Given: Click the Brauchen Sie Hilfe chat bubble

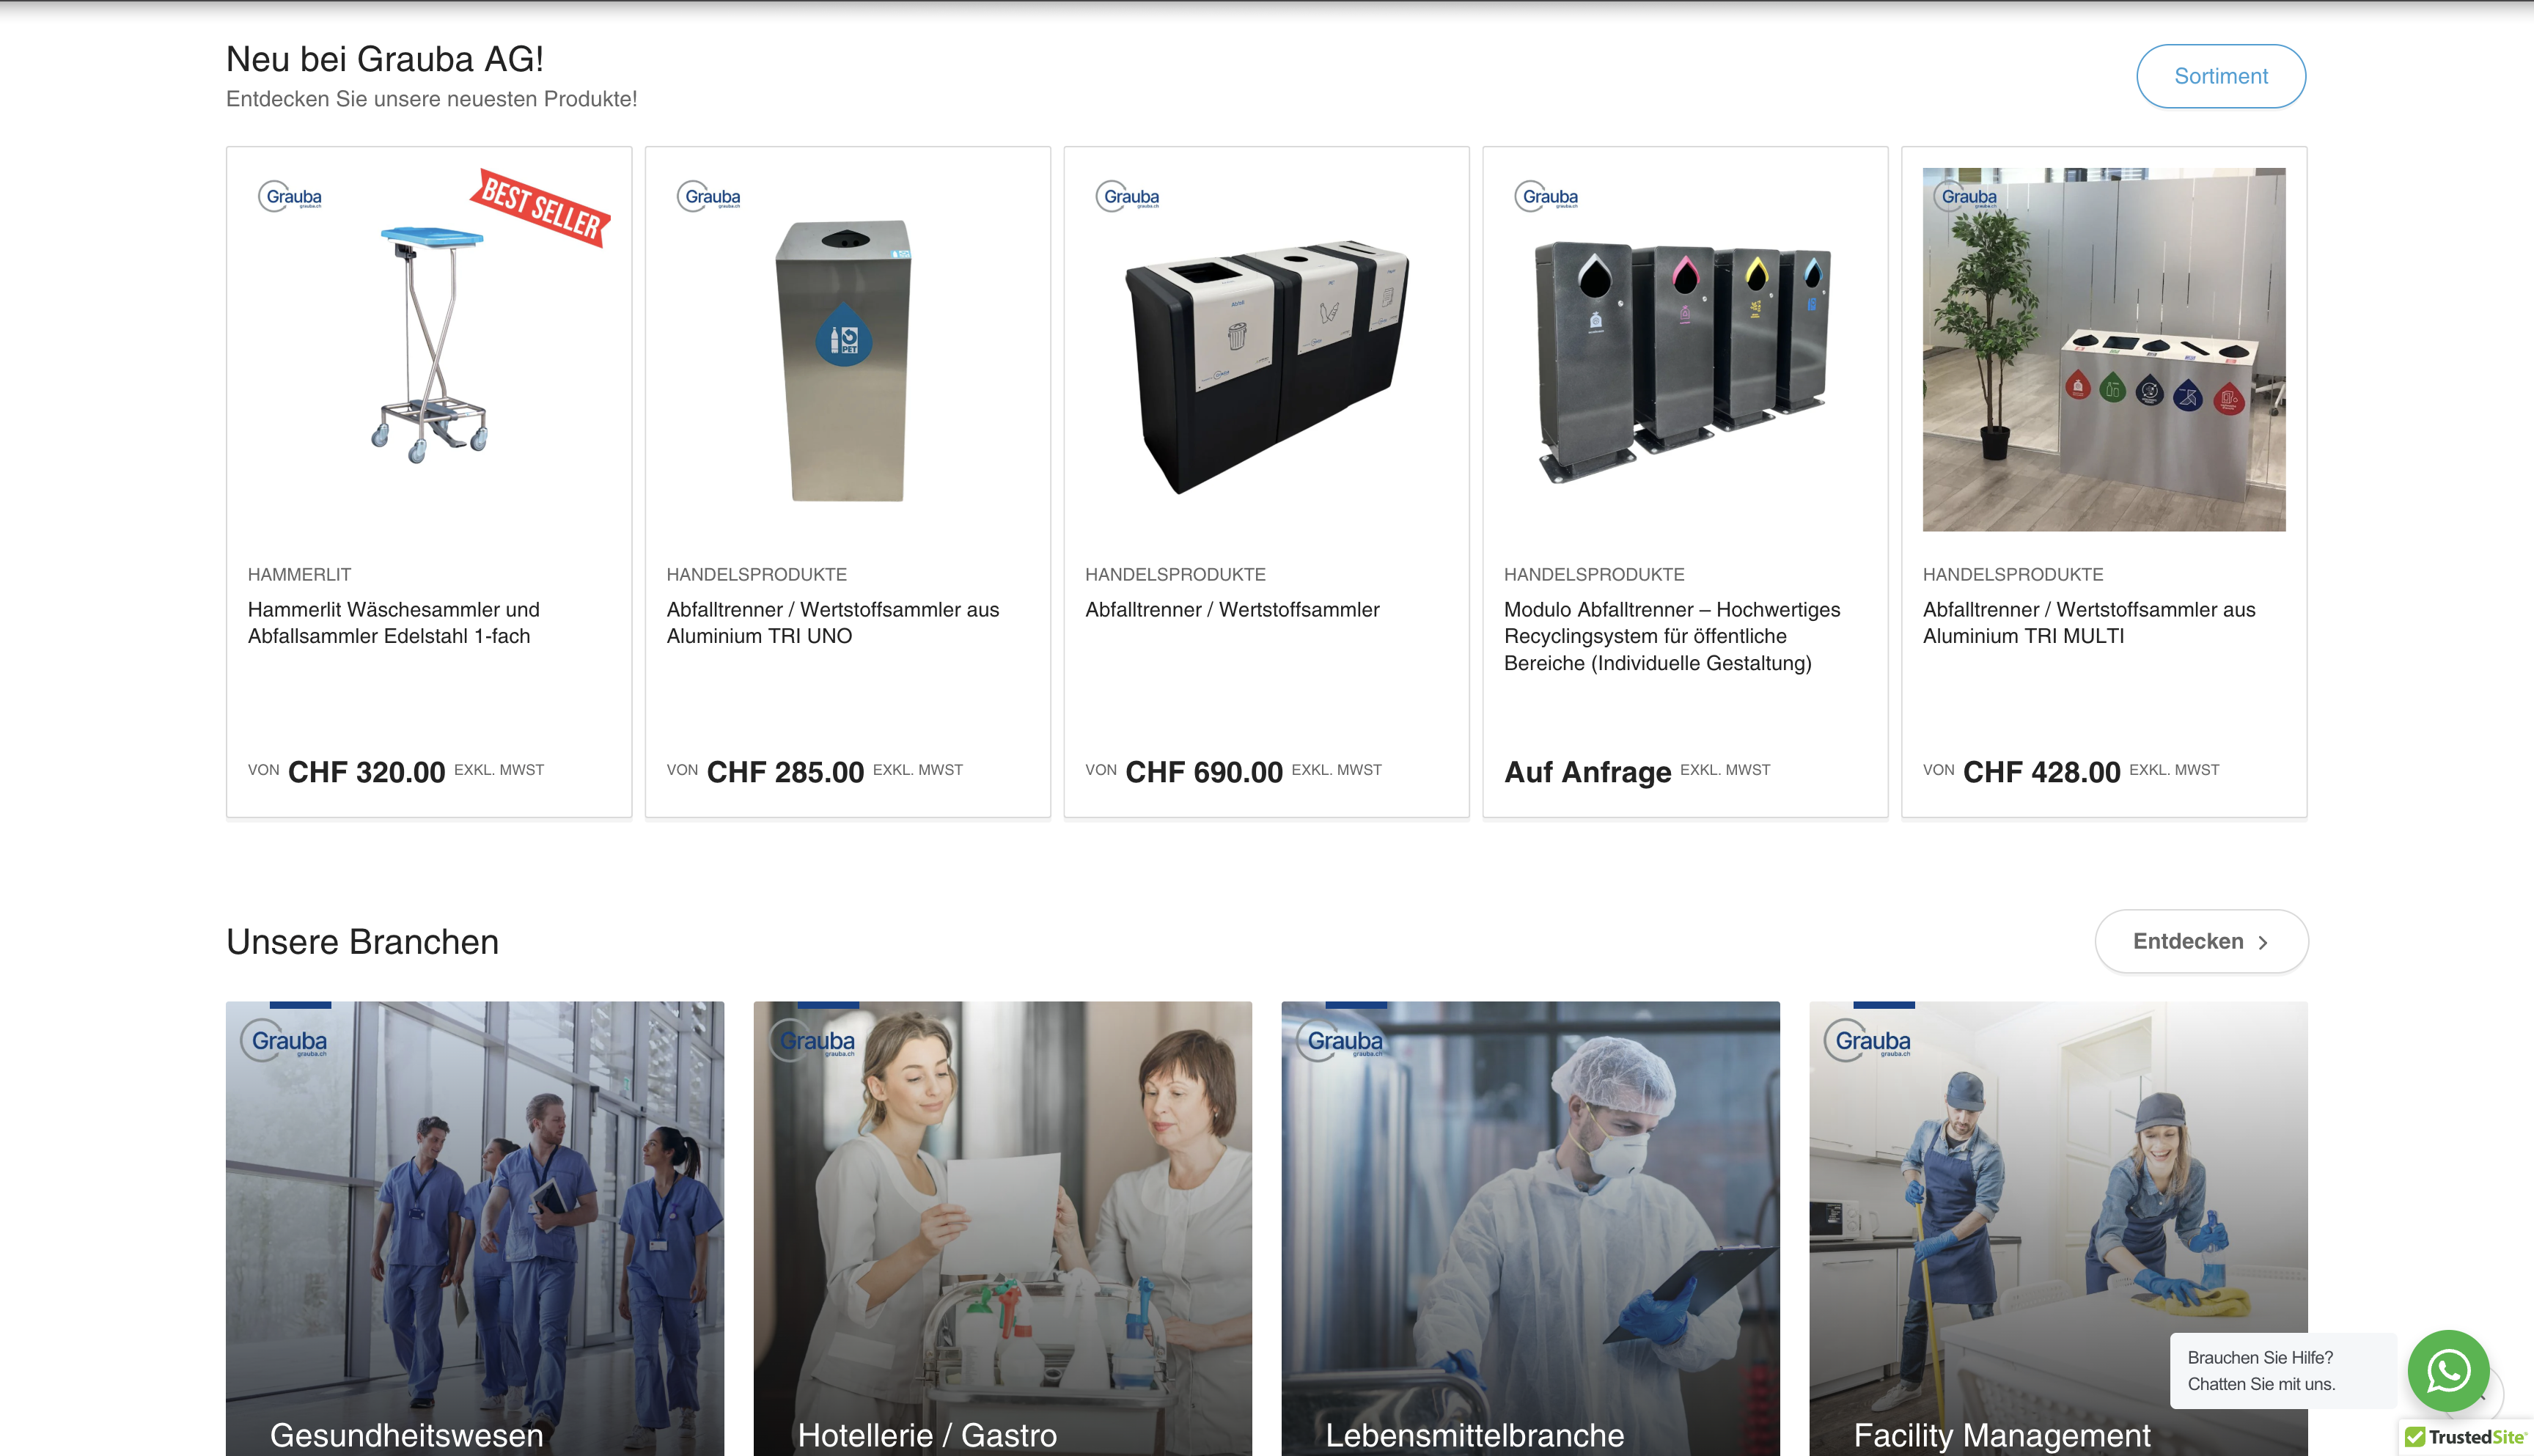Looking at the screenshot, I should click(x=2282, y=1371).
